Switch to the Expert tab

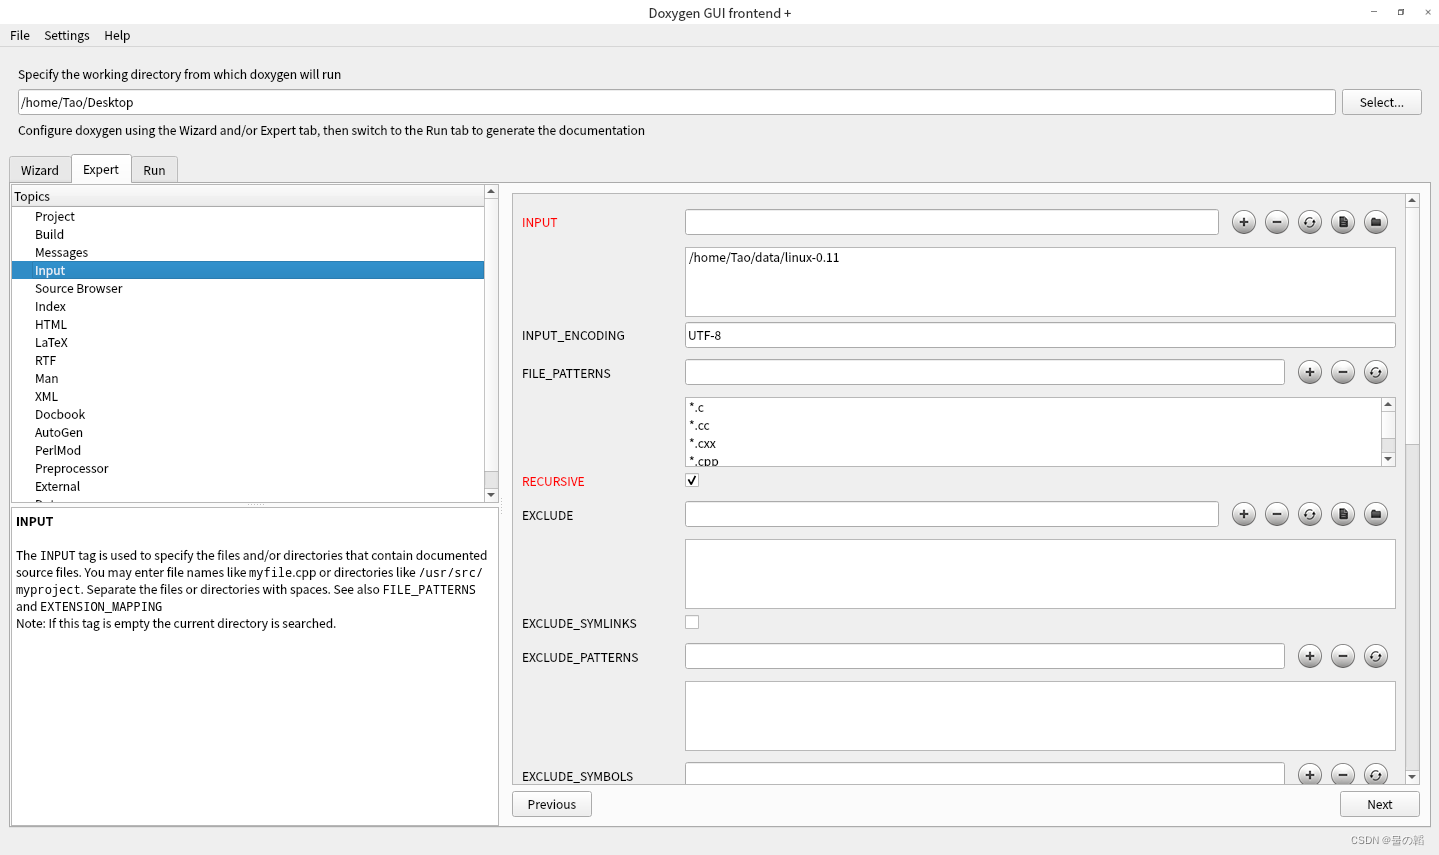coord(101,169)
